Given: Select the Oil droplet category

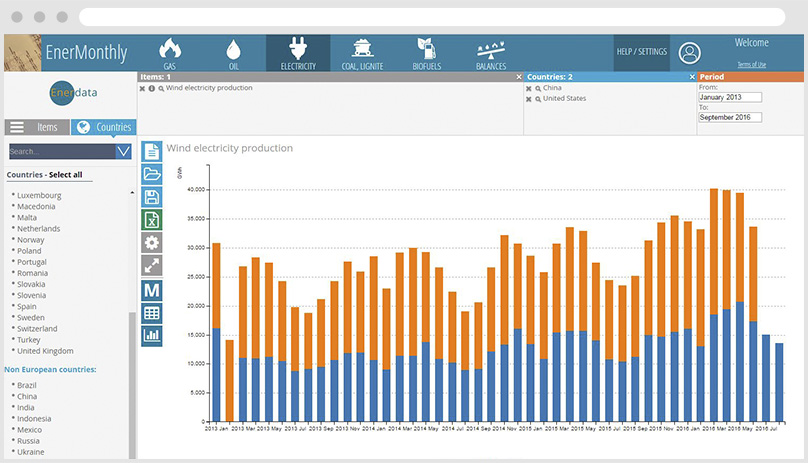Looking at the screenshot, I should pos(234,53).
